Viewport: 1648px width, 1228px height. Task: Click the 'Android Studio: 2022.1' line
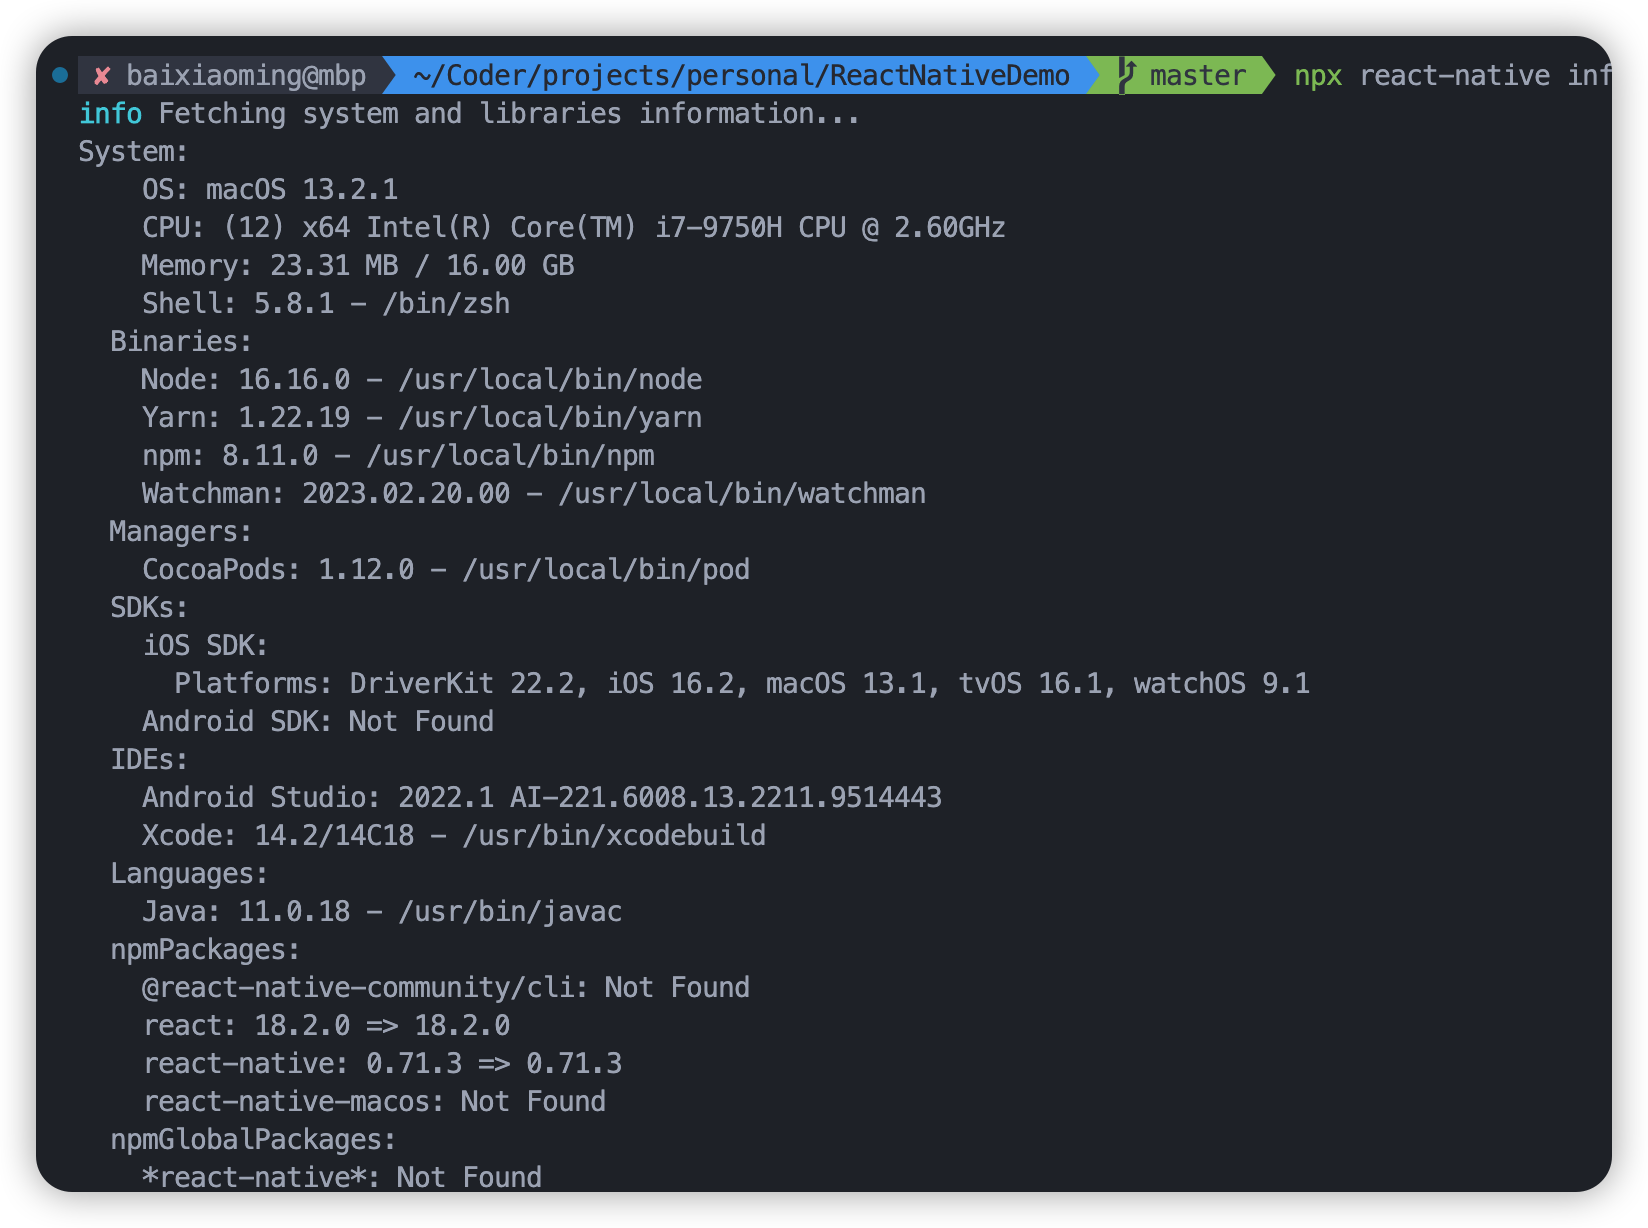click(542, 798)
